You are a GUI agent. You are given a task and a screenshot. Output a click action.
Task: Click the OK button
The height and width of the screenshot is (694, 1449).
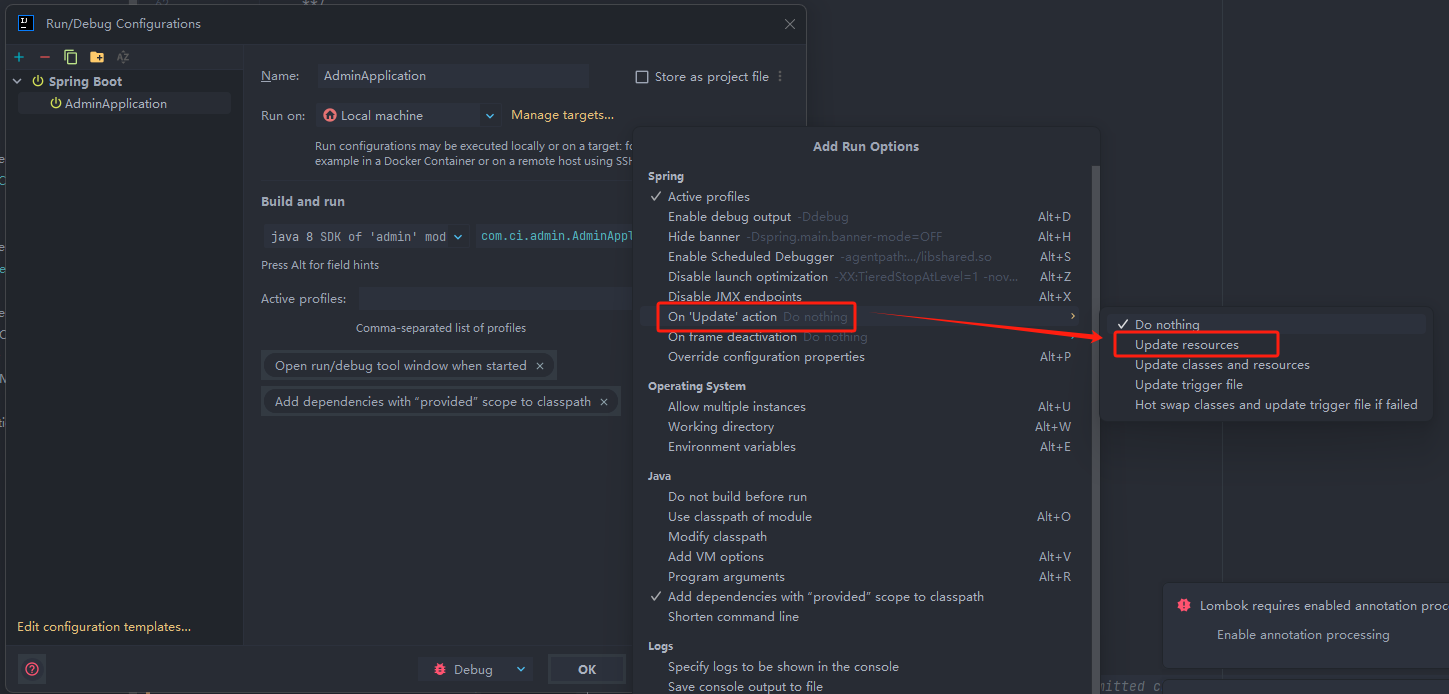587,669
